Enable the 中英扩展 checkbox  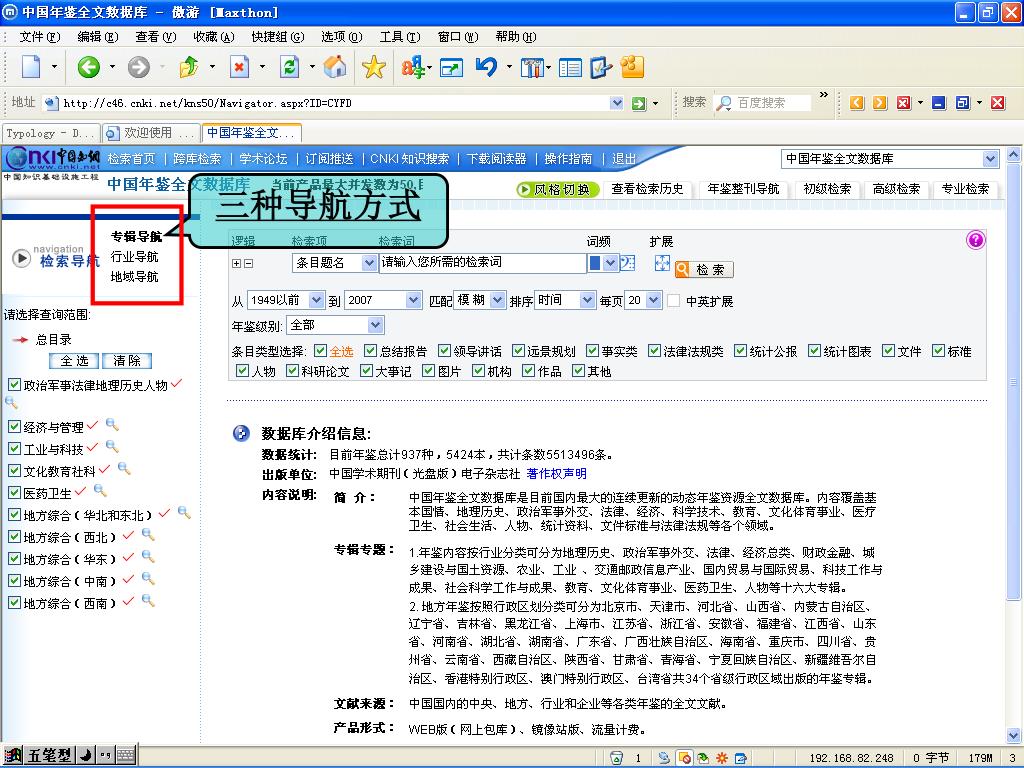click(673, 300)
